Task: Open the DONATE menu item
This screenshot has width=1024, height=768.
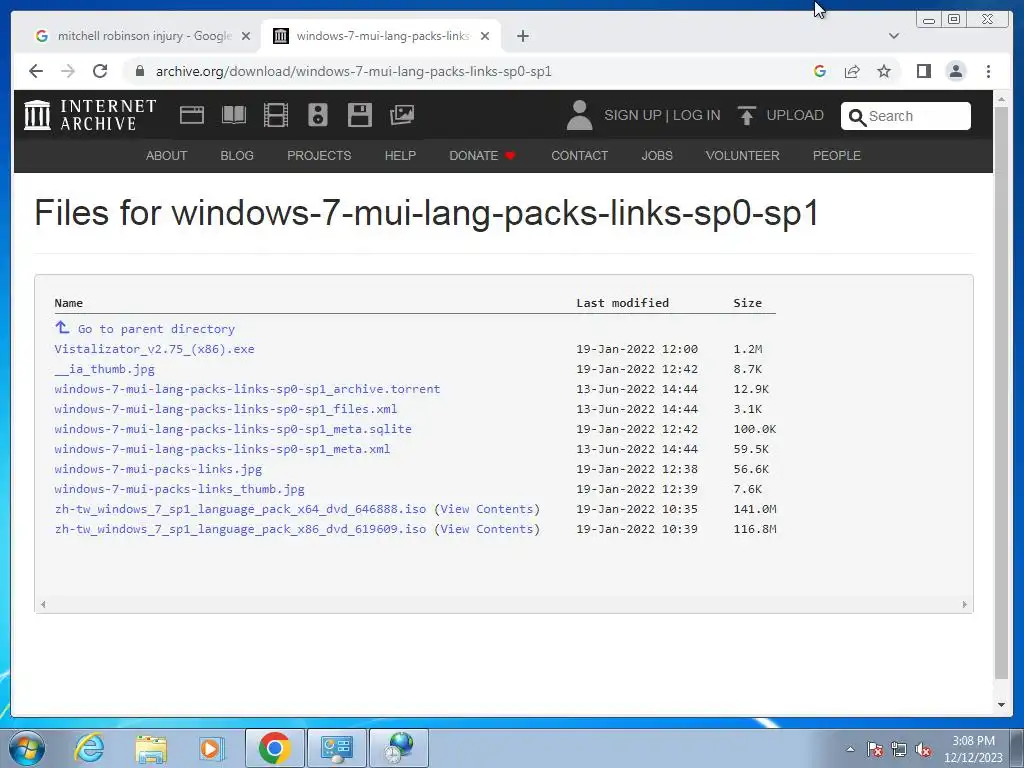Action: 482,155
